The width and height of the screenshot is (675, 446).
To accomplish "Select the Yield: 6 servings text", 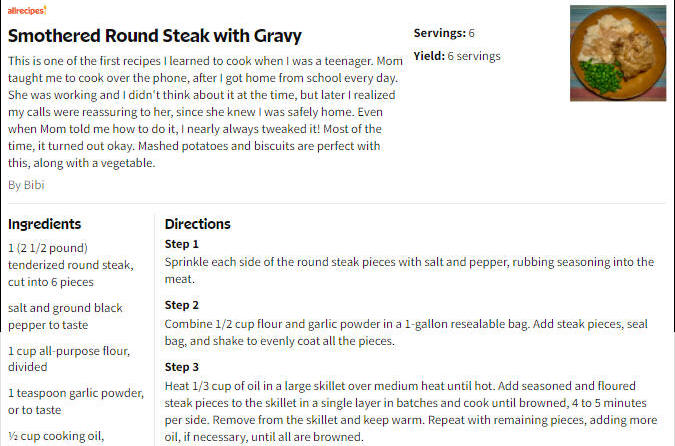I will point(457,56).
